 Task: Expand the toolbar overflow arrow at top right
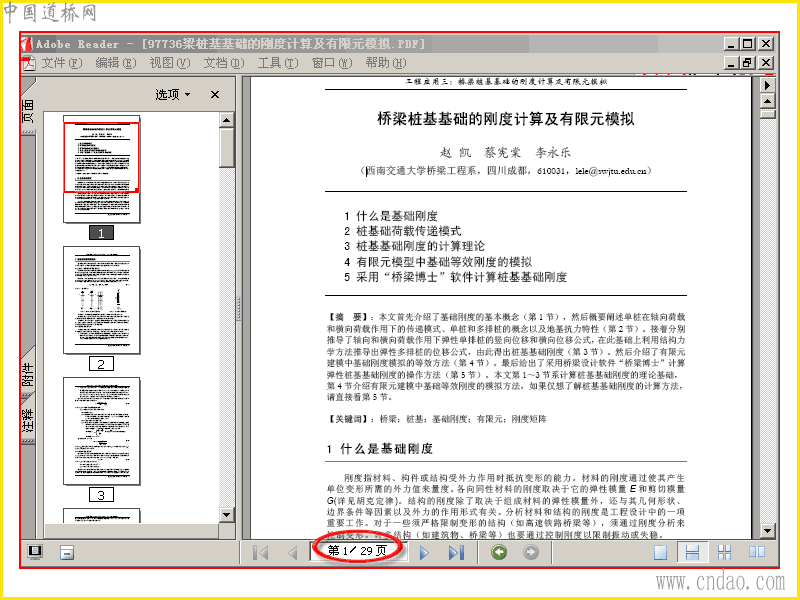(767, 85)
